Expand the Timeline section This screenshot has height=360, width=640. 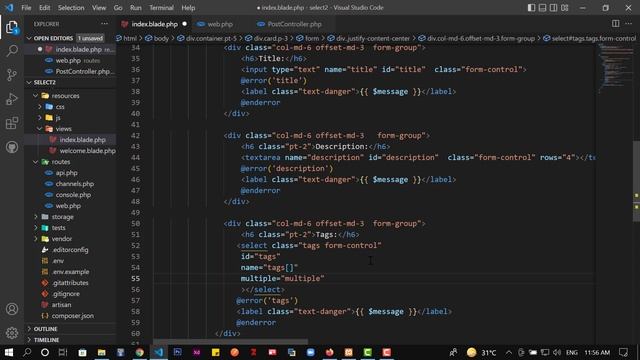46,340
